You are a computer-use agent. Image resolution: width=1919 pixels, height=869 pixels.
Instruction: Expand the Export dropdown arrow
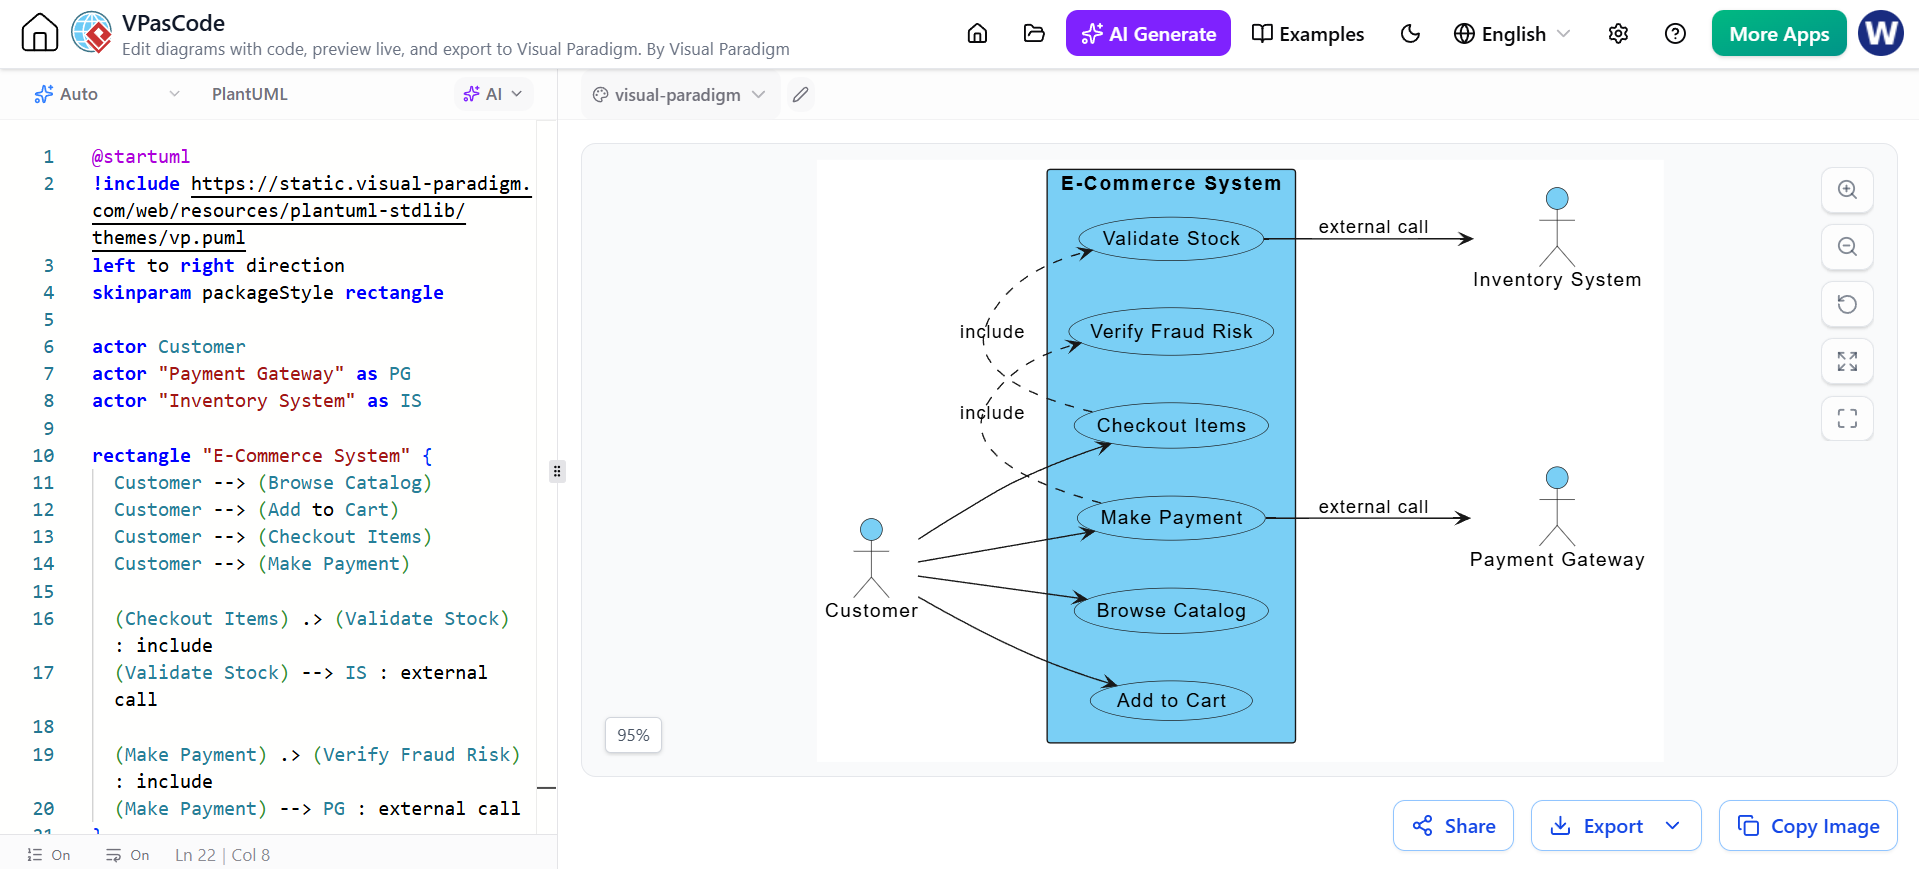tap(1673, 826)
